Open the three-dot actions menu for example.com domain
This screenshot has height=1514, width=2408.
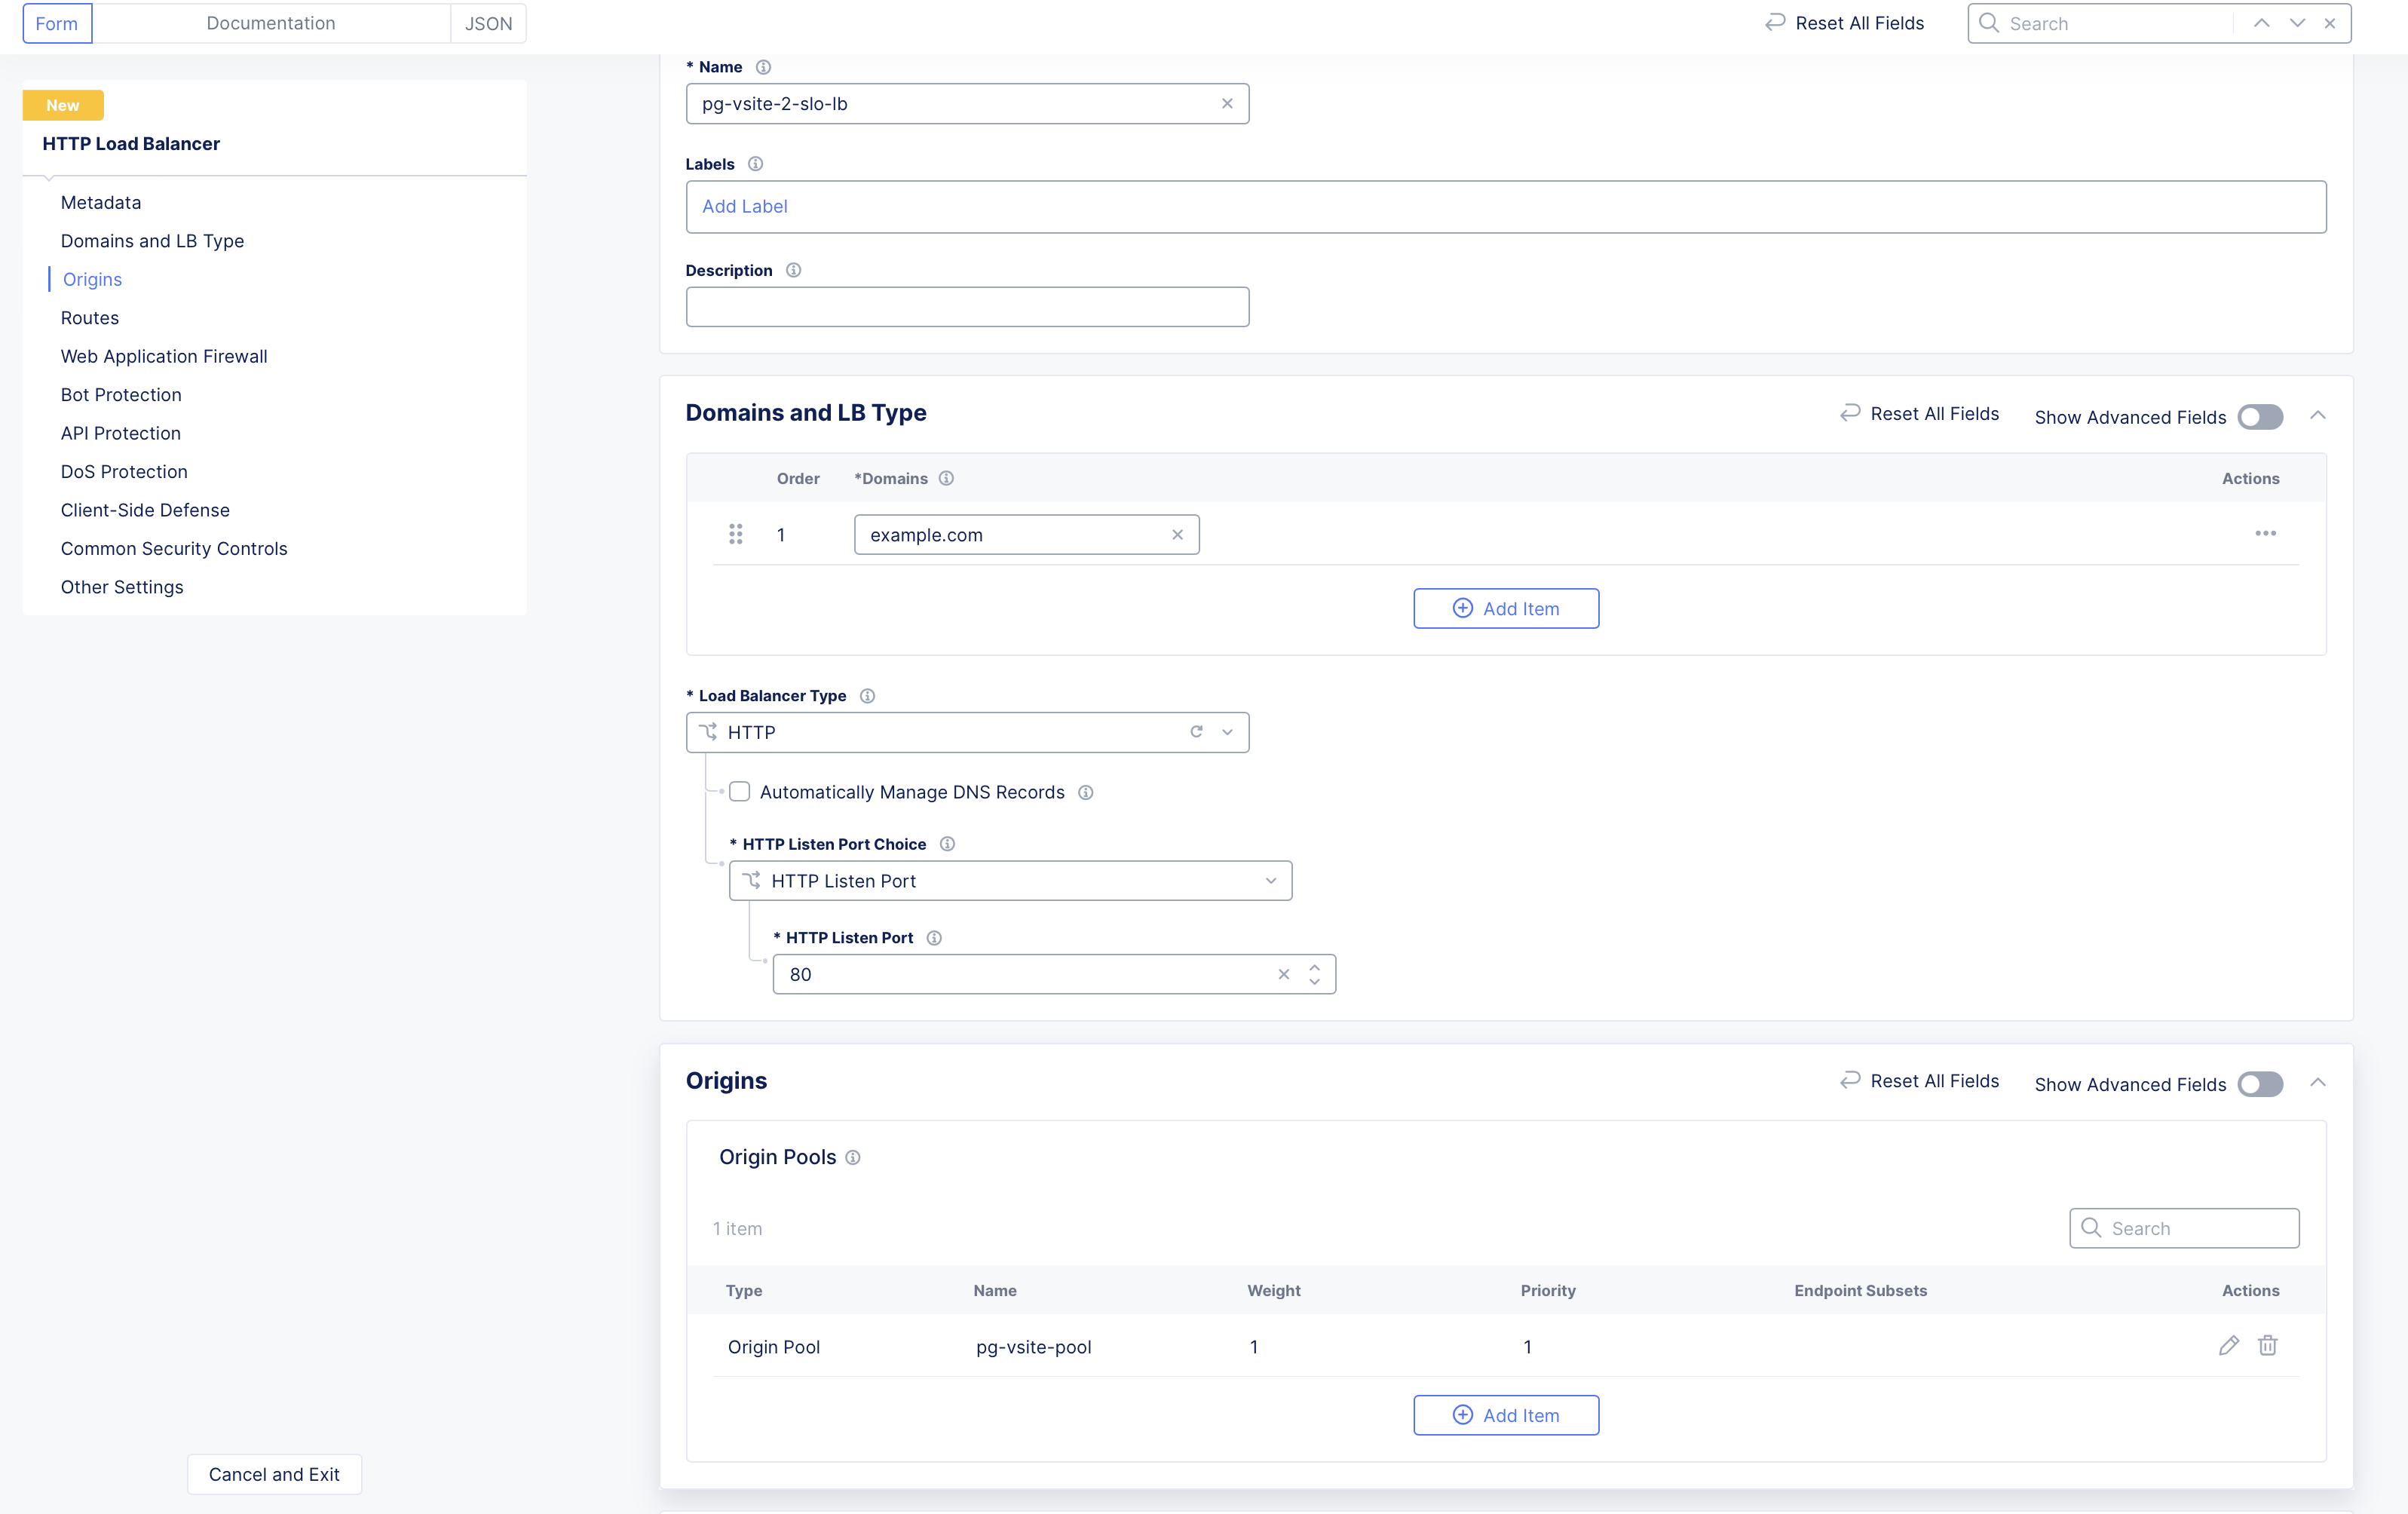(2266, 534)
